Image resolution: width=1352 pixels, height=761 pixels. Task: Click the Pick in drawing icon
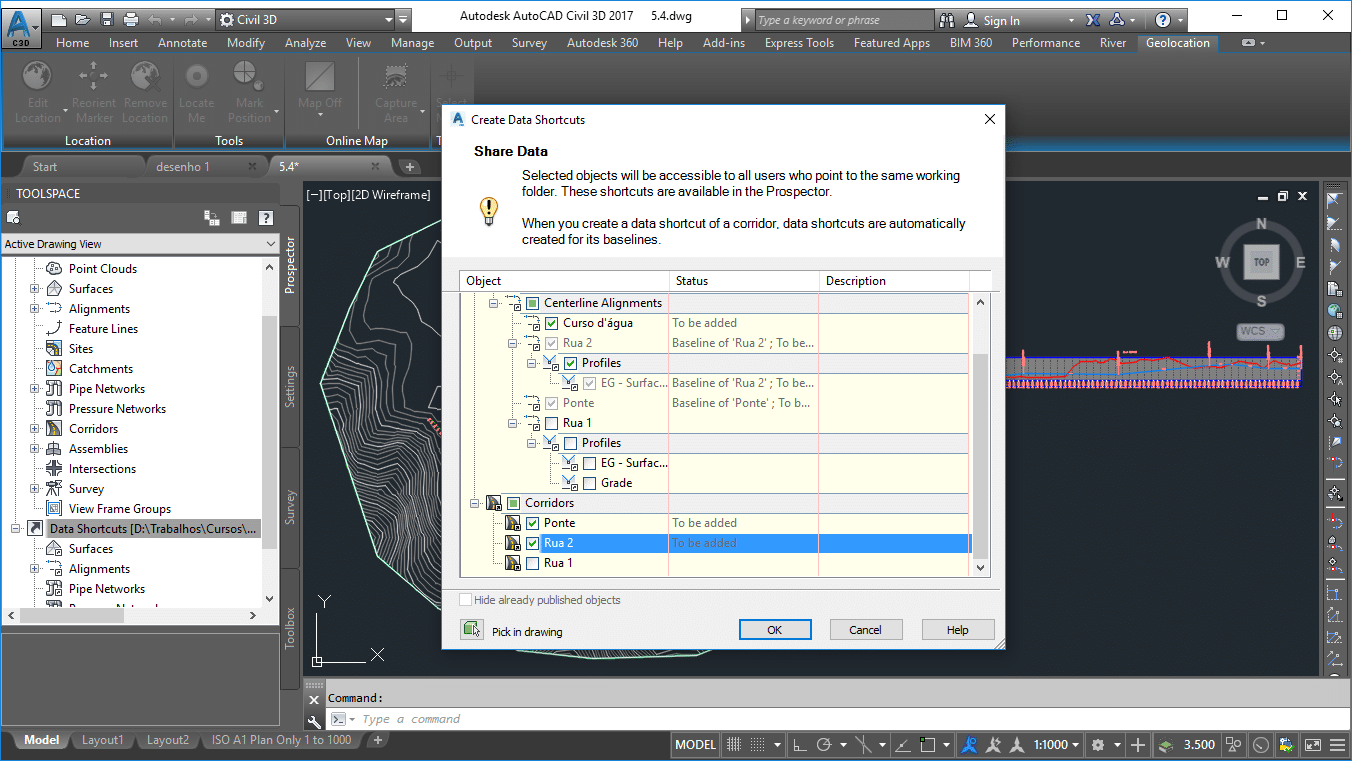pyautogui.click(x=472, y=630)
